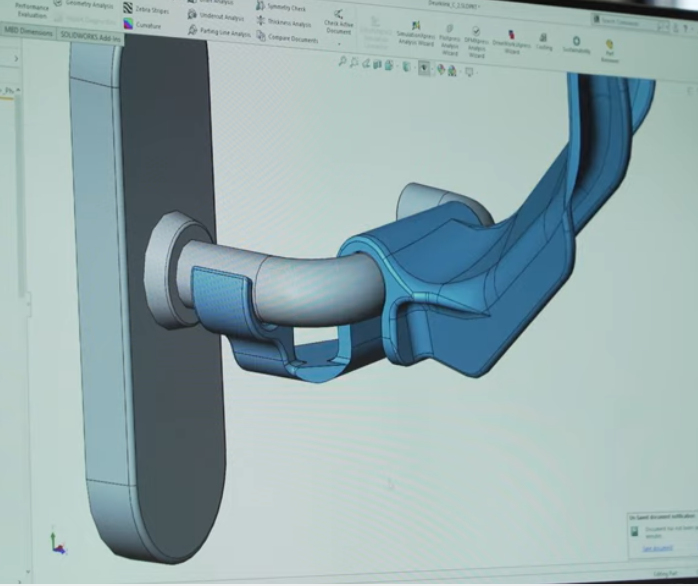Screen dimensions: 698x586
Task: Click 'Editing Part' status bar text
Action: pyautogui.click(x=665, y=574)
